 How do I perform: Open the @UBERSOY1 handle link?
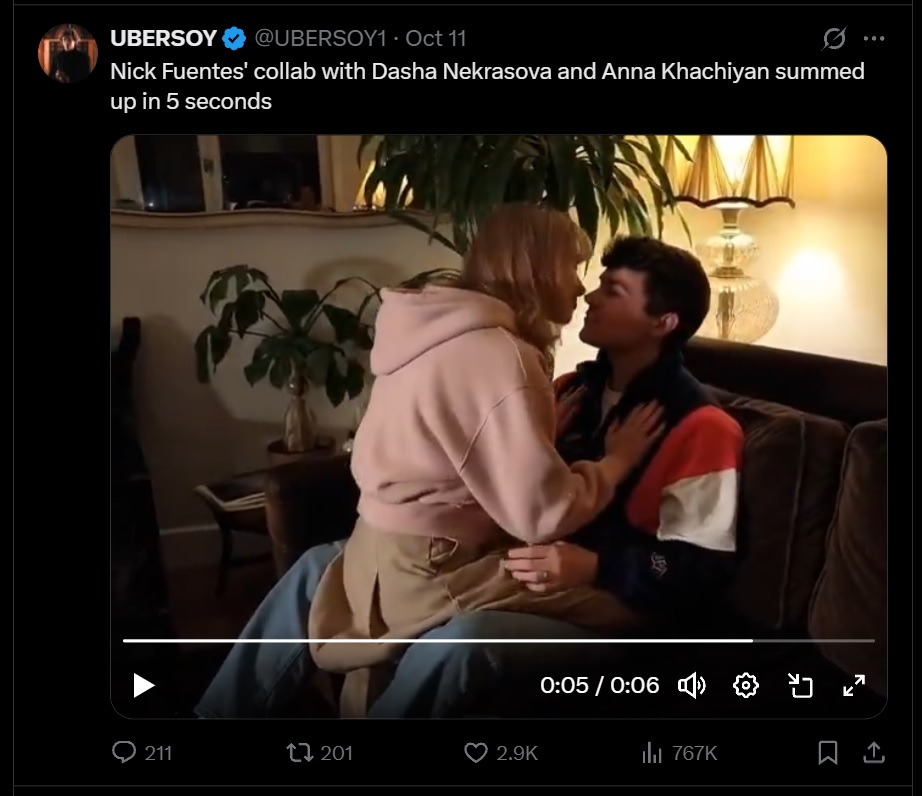[x=320, y=38]
